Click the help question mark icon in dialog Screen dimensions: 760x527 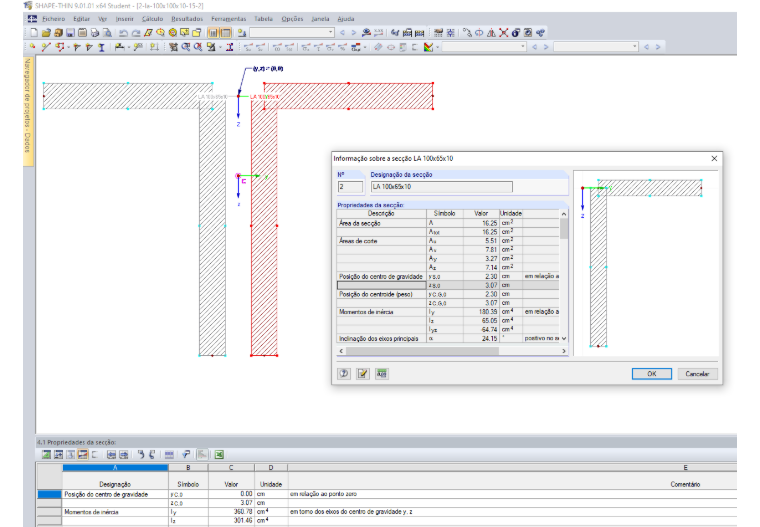coord(344,373)
